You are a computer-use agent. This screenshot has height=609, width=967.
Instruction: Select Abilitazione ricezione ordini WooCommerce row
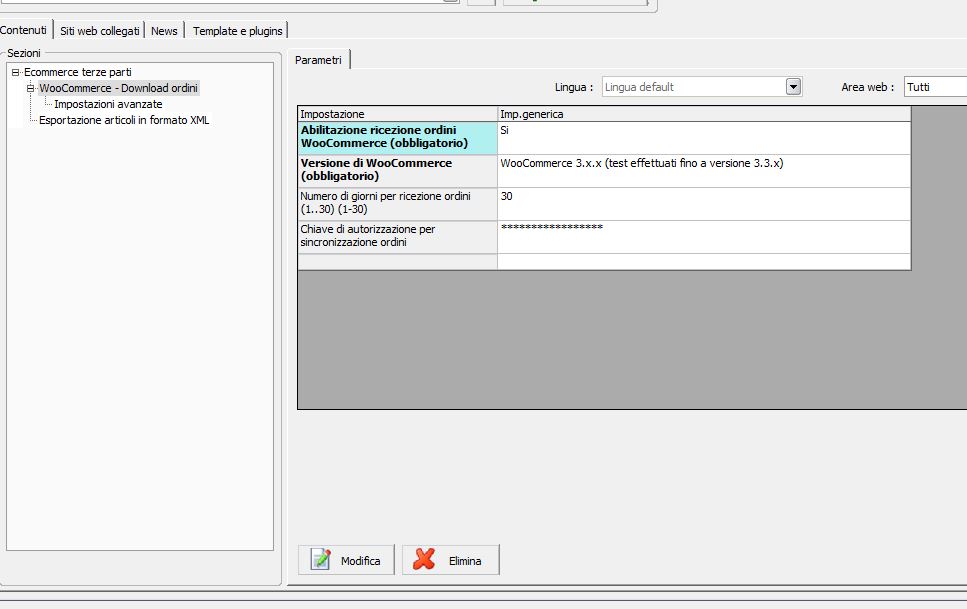[398, 138]
